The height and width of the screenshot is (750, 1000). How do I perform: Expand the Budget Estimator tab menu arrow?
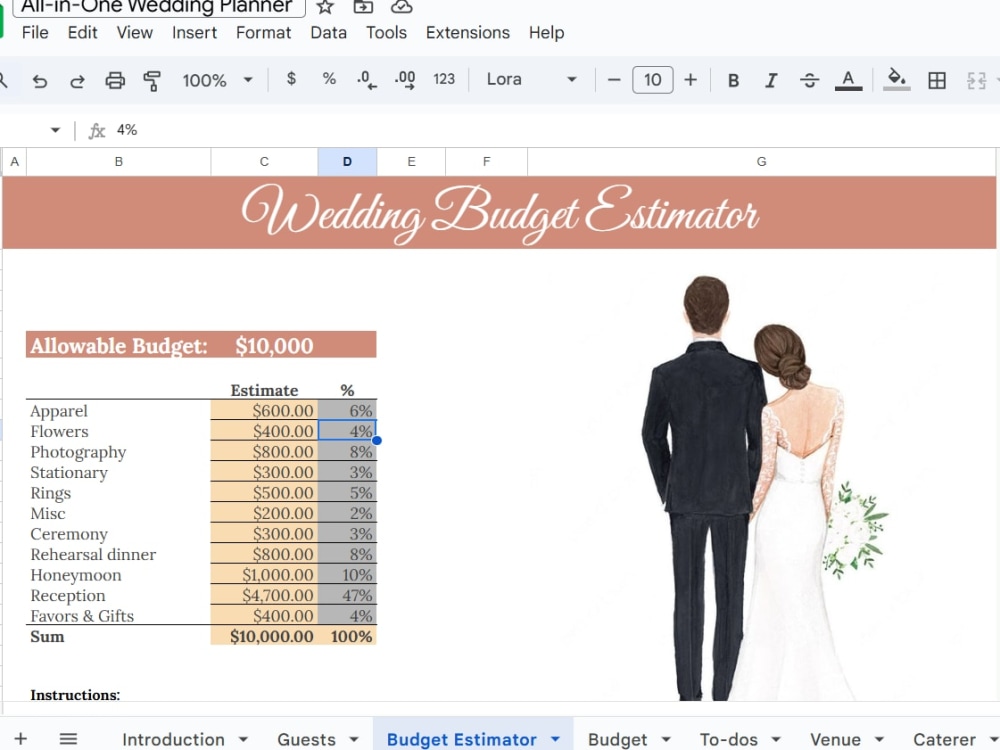tap(555, 739)
